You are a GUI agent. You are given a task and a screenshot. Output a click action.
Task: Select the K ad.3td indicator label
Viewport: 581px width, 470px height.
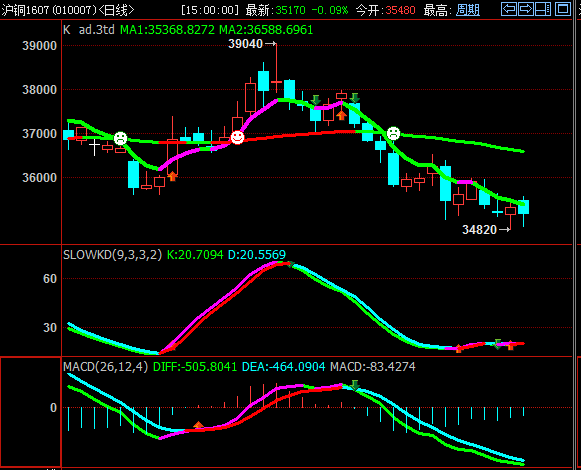(89, 30)
